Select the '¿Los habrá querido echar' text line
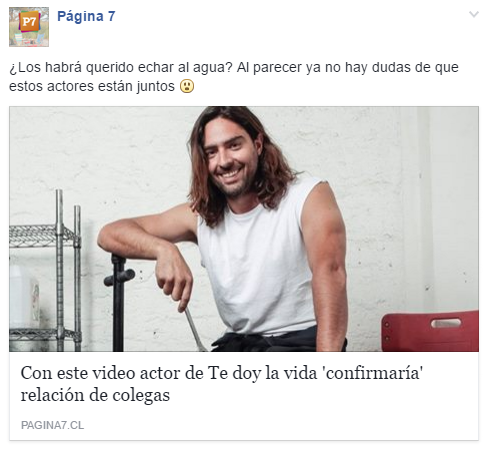Viewport: 490px width, 453px height. click(234, 67)
